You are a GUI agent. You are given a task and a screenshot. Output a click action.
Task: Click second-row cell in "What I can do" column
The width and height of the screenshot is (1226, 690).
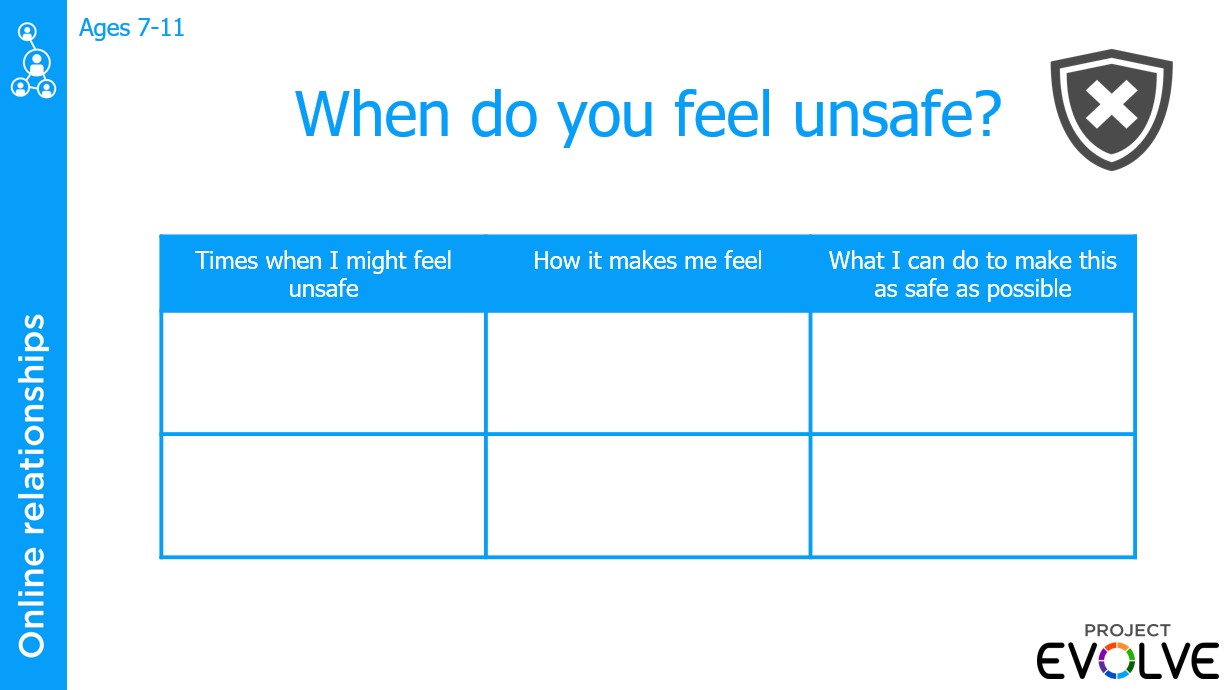click(972, 495)
